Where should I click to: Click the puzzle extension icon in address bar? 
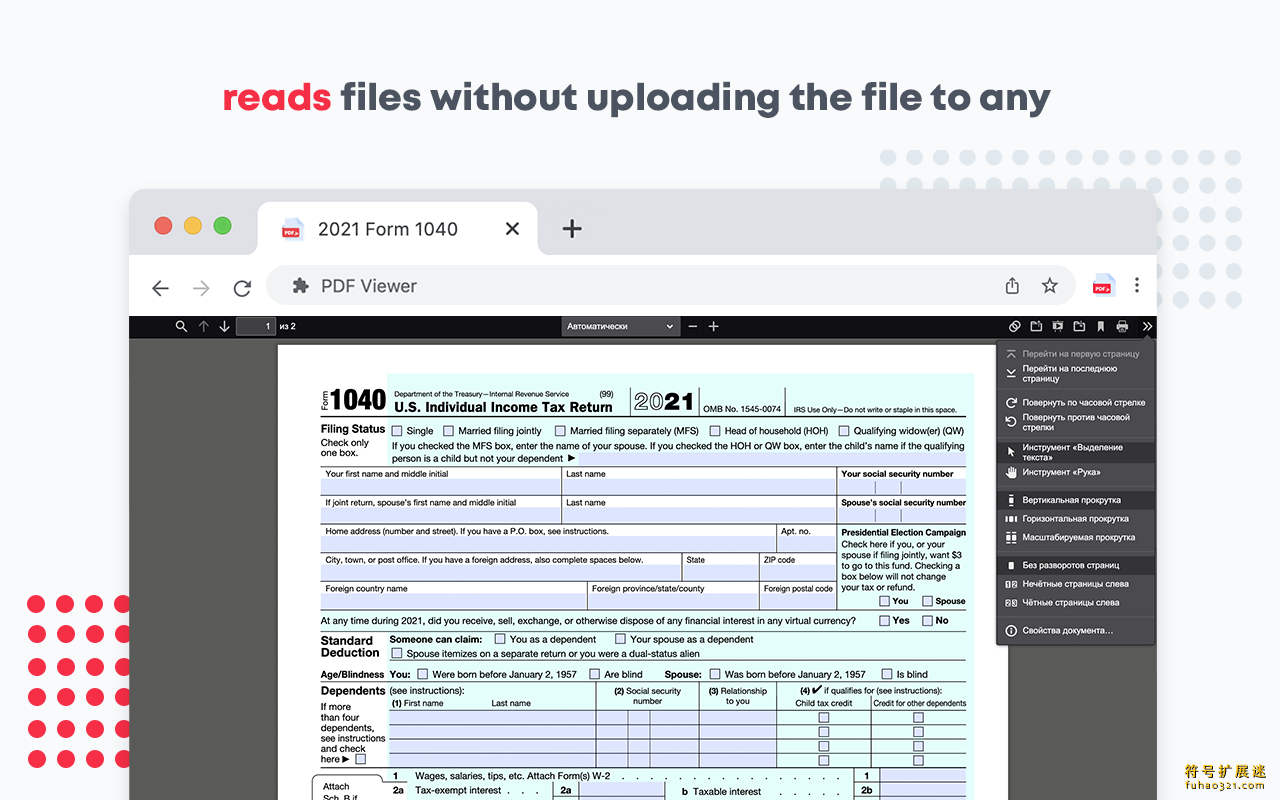click(x=300, y=286)
